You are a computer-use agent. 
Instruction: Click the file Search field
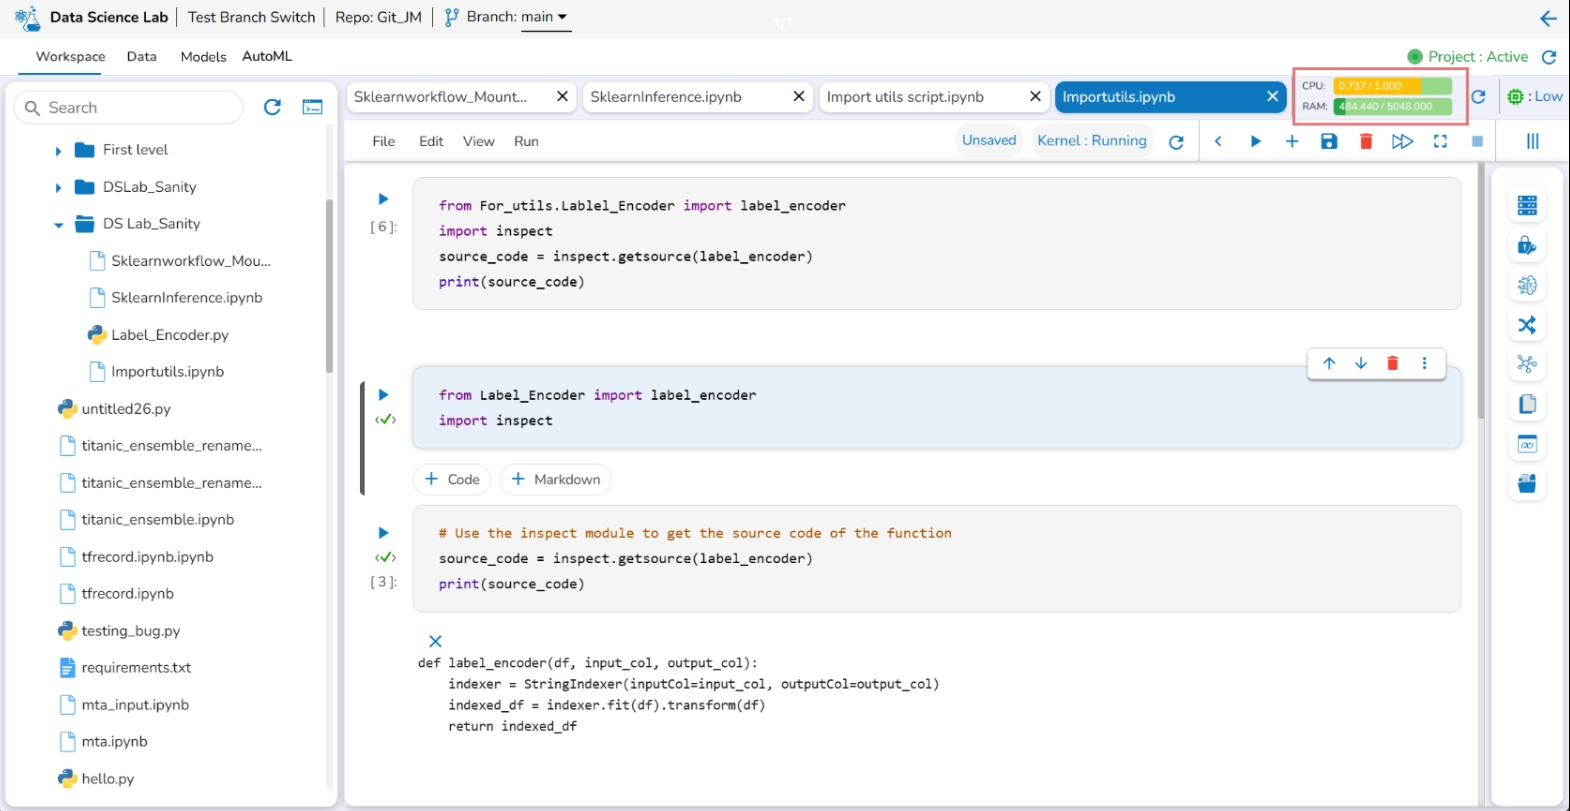pos(140,107)
